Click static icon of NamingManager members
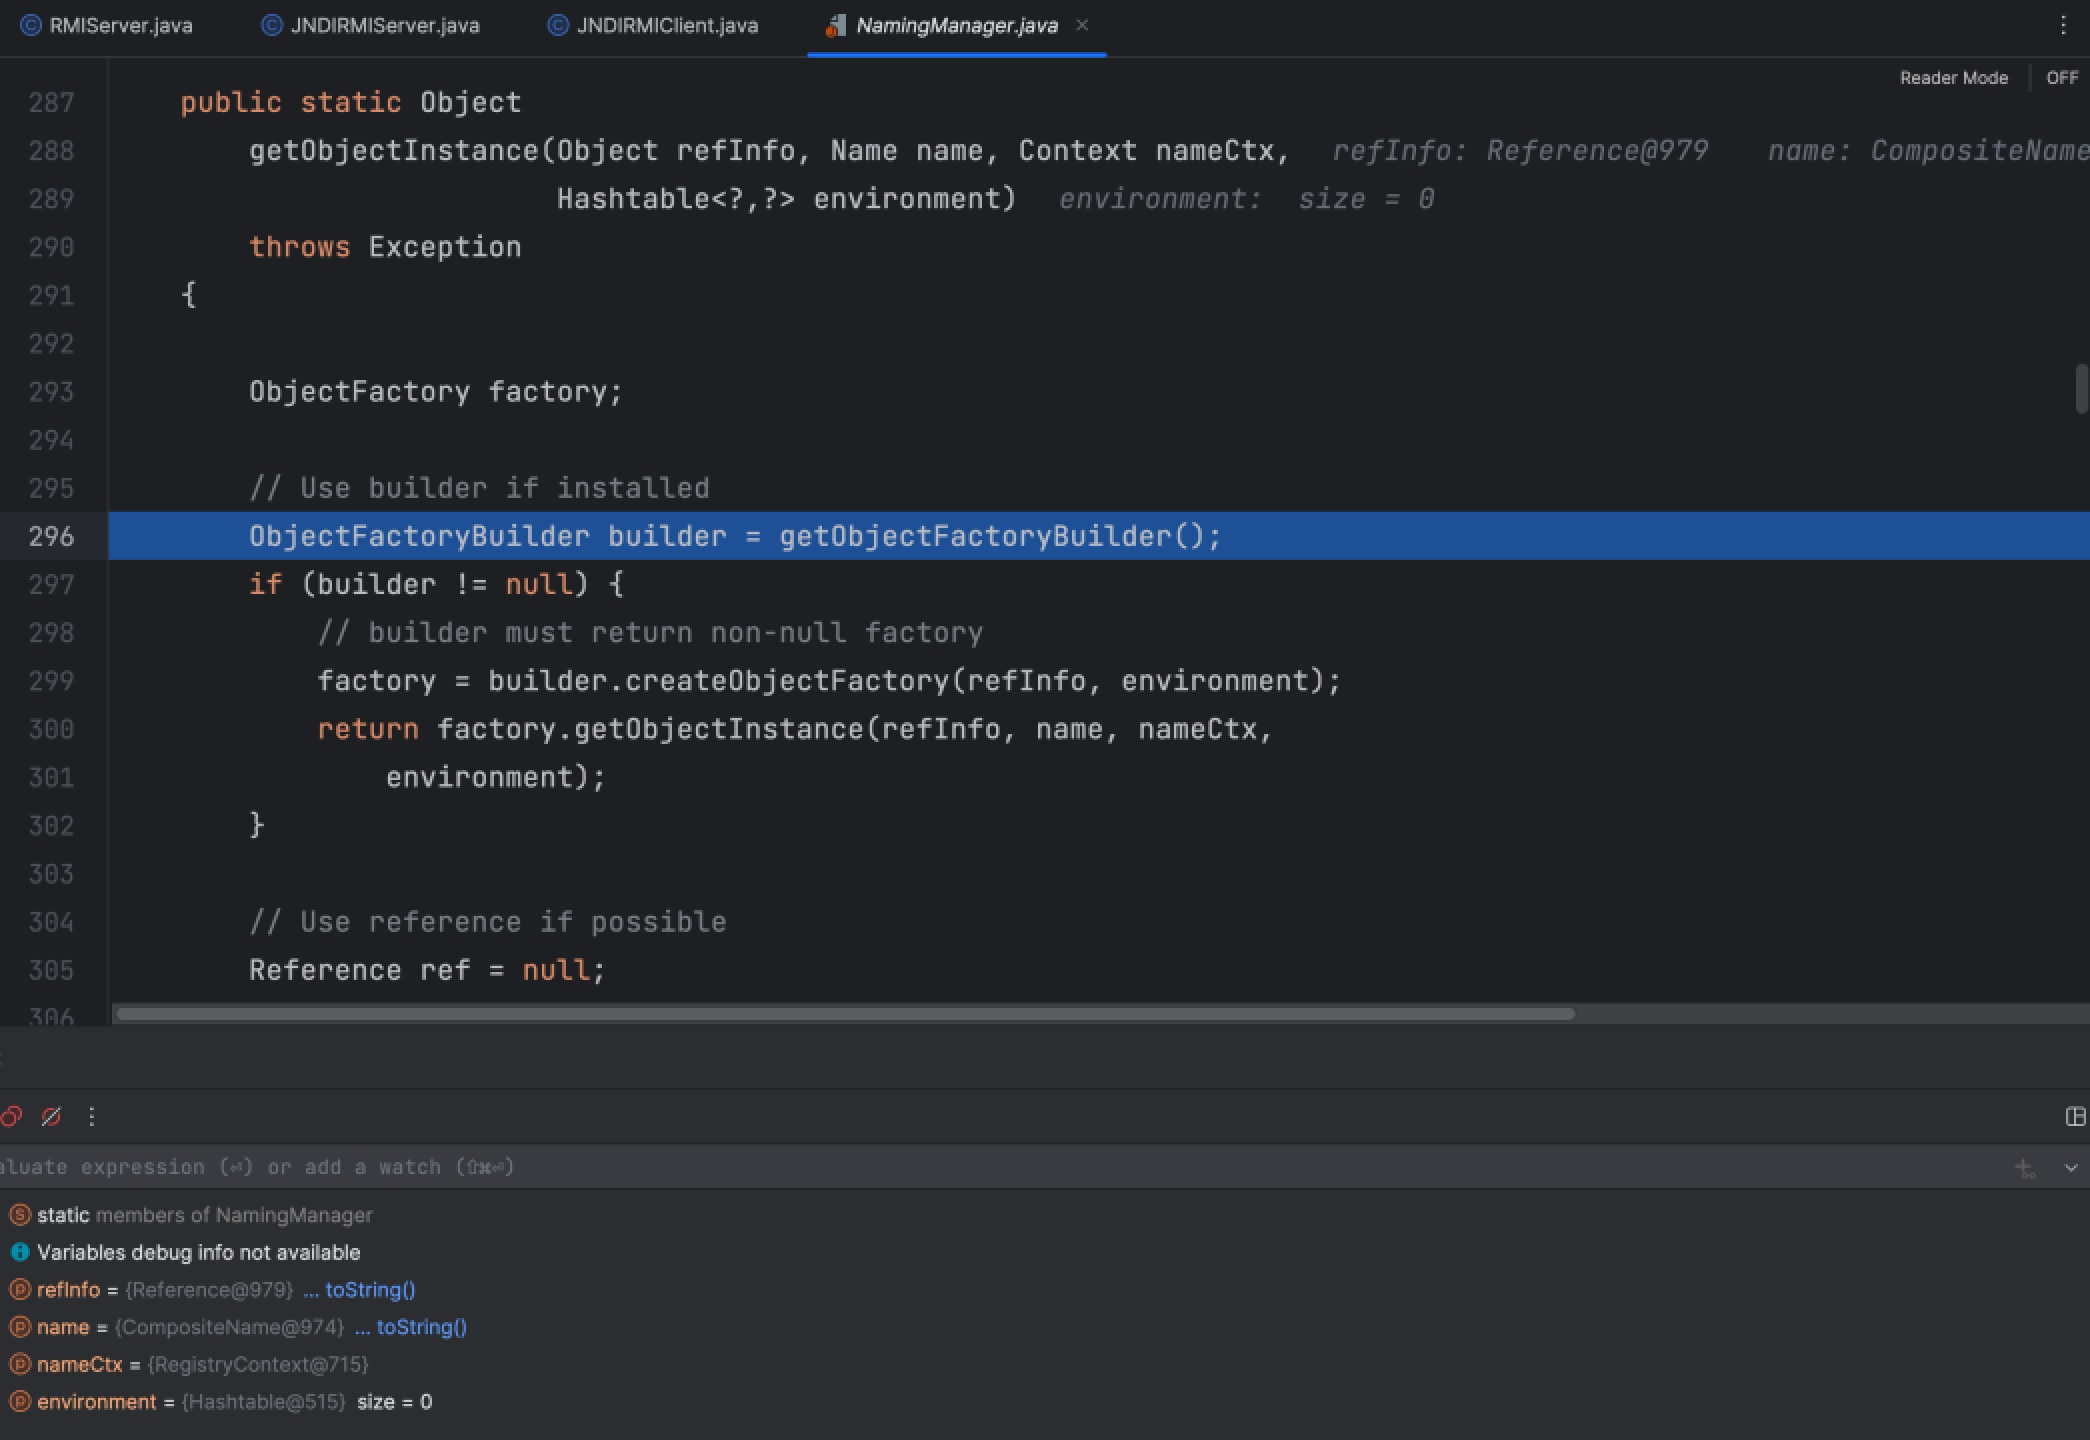 point(19,1215)
